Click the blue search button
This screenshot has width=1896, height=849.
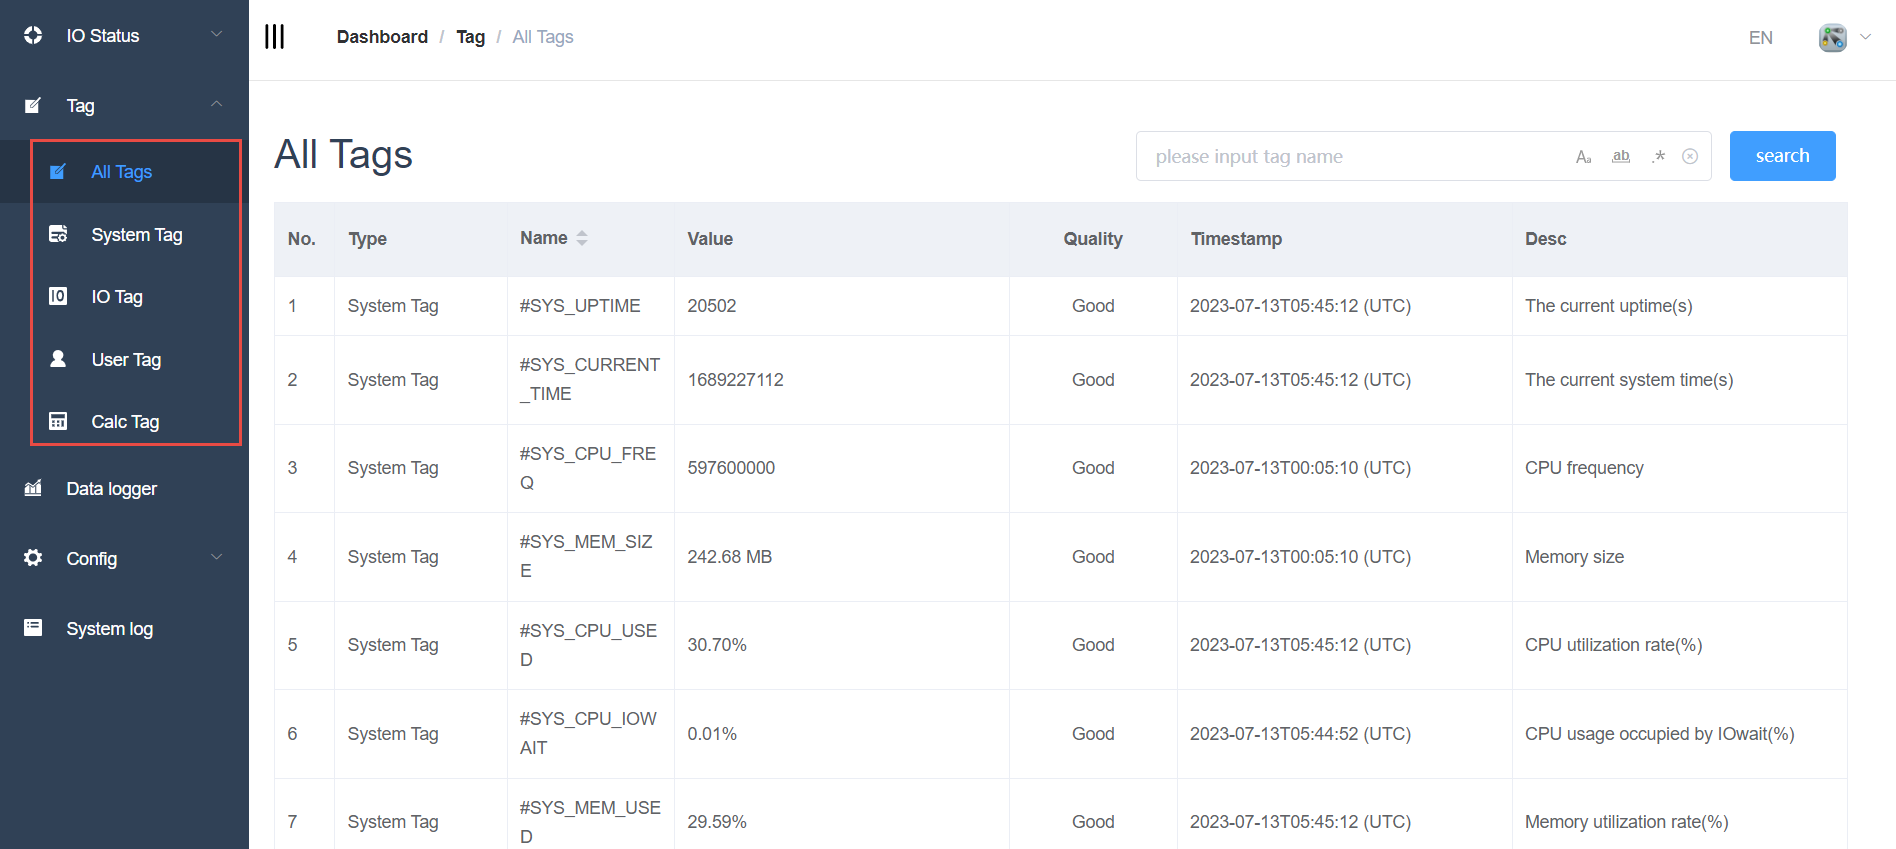pyautogui.click(x=1782, y=156)
